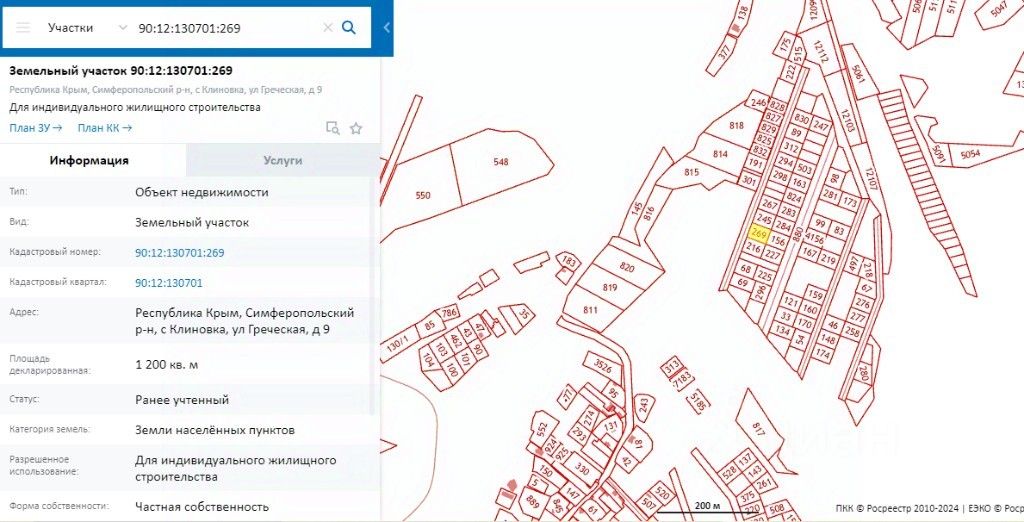The image size is (1024, 522).
Task: Click the 200 м scale bar
Action: click(706, 508)
